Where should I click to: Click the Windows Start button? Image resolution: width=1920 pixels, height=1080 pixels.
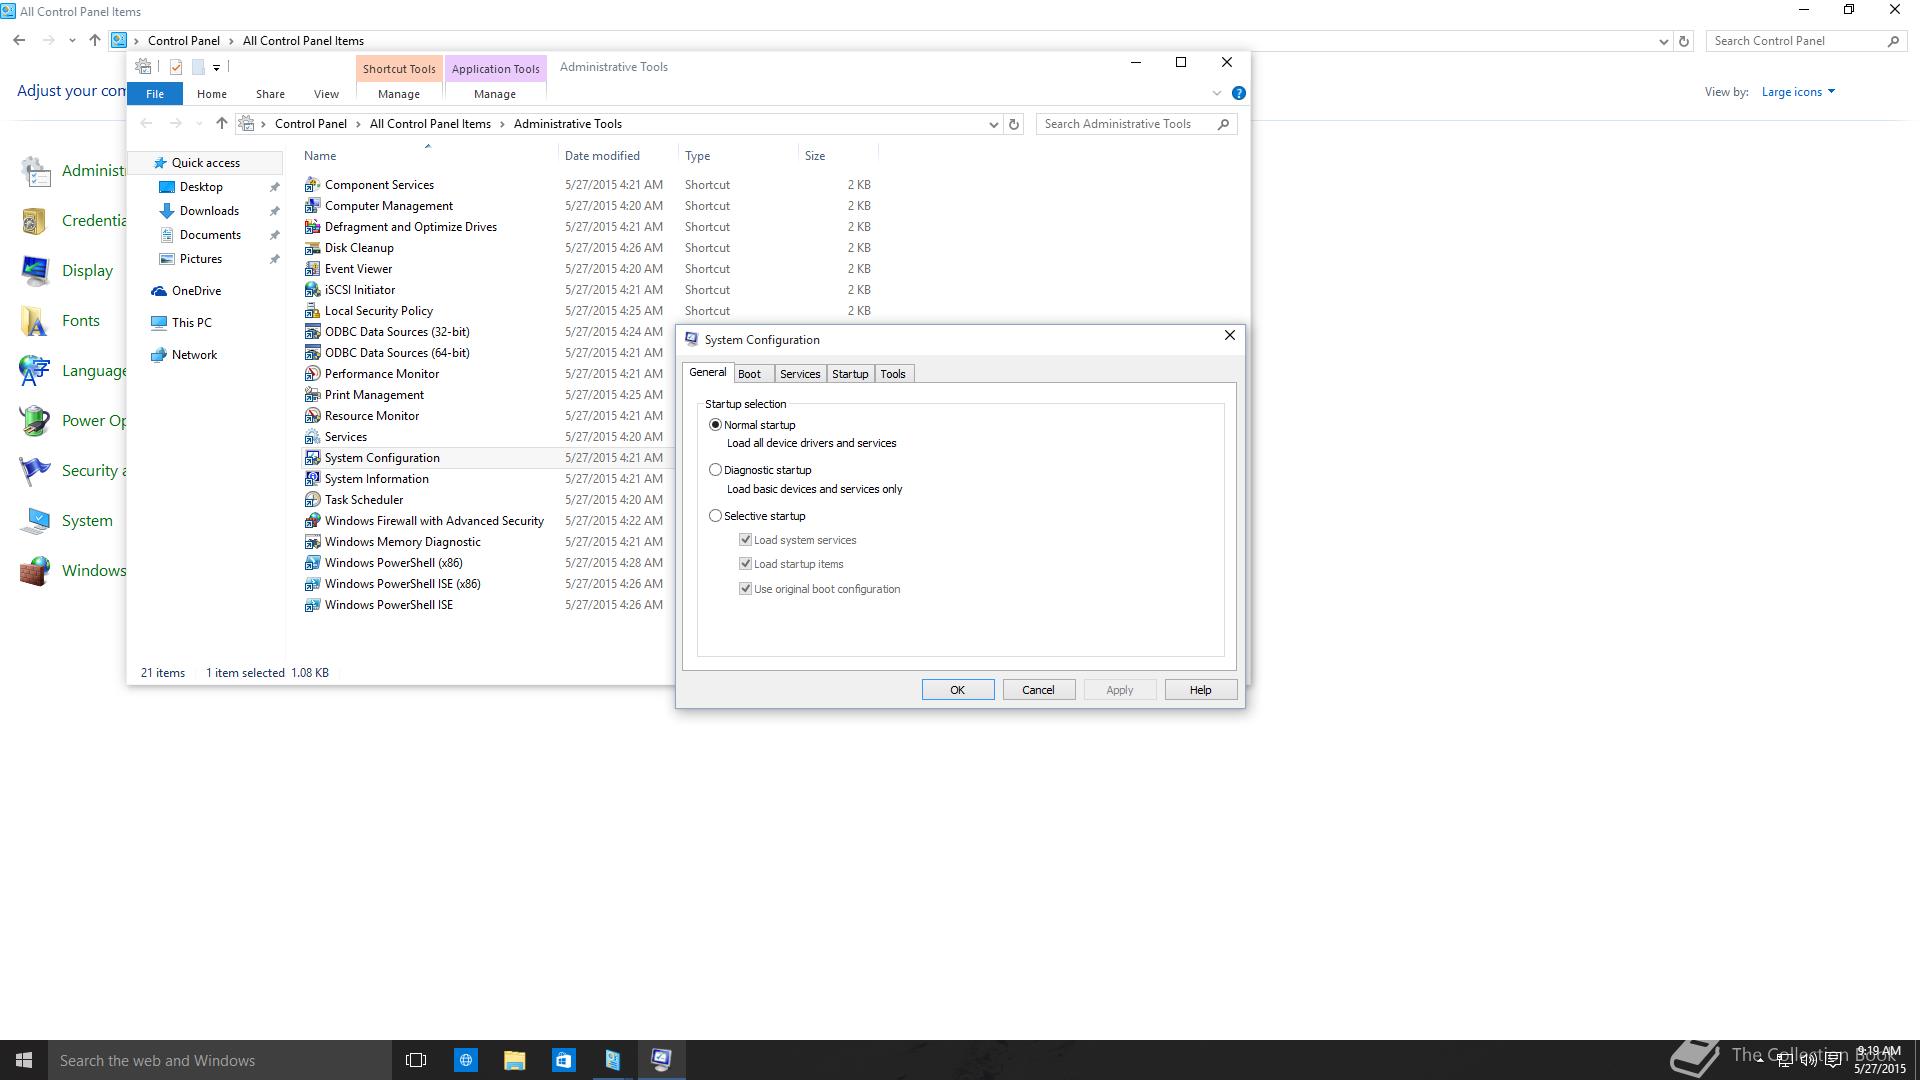click(x=24, y=1060)
